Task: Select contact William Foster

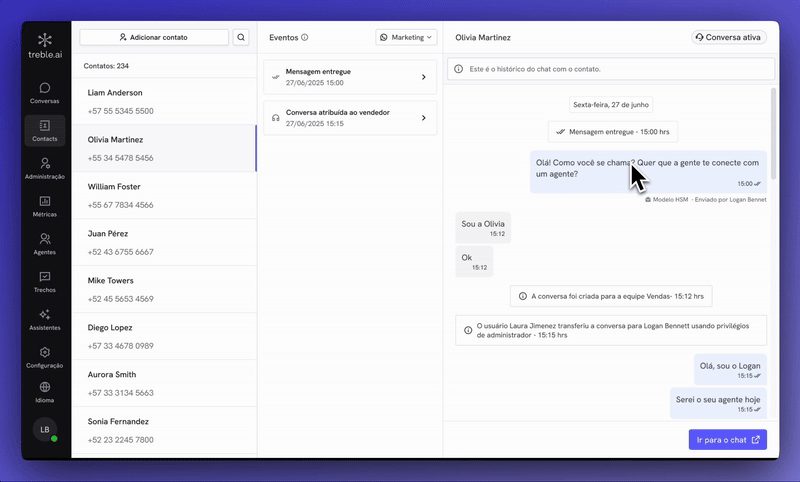Action: [164, 195]
